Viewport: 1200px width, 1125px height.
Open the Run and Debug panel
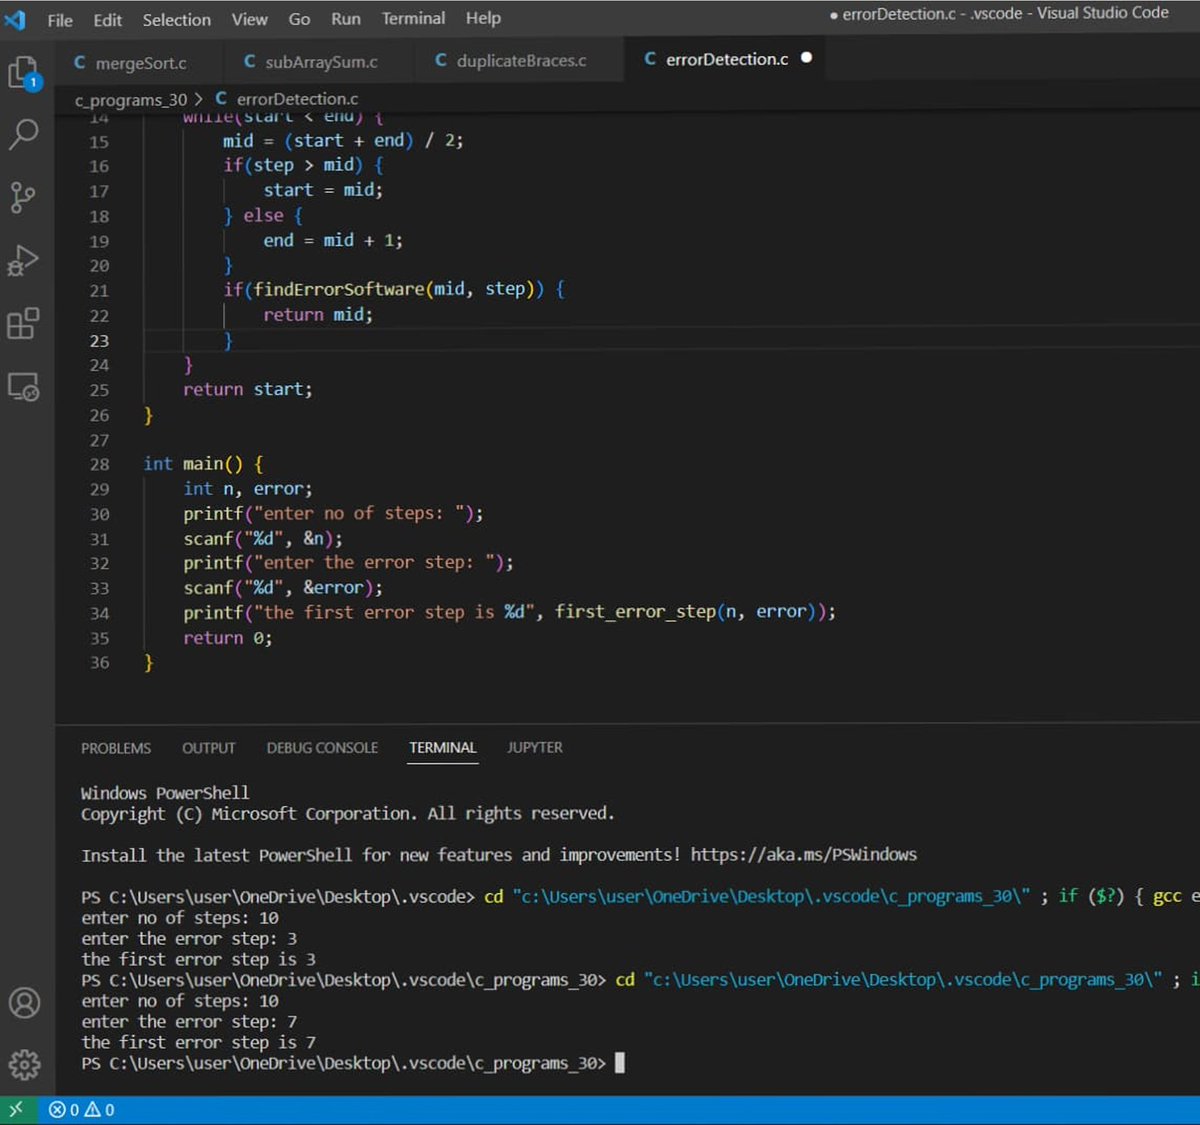coord(22,262)
